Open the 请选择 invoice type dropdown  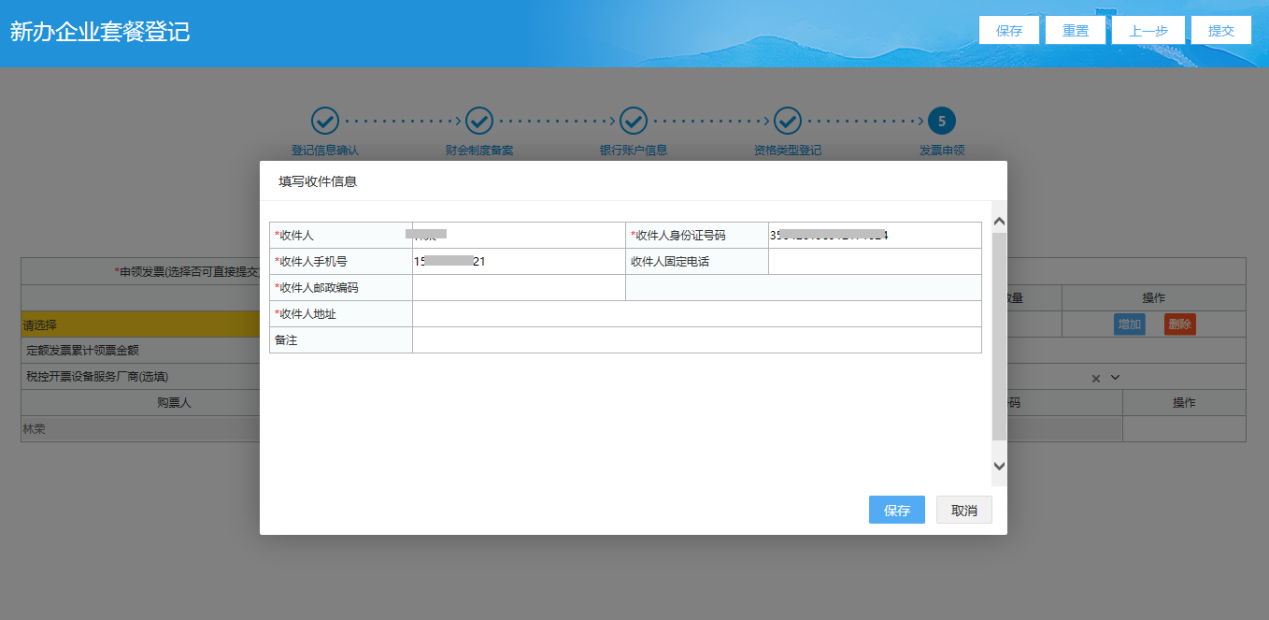(140, 325)
